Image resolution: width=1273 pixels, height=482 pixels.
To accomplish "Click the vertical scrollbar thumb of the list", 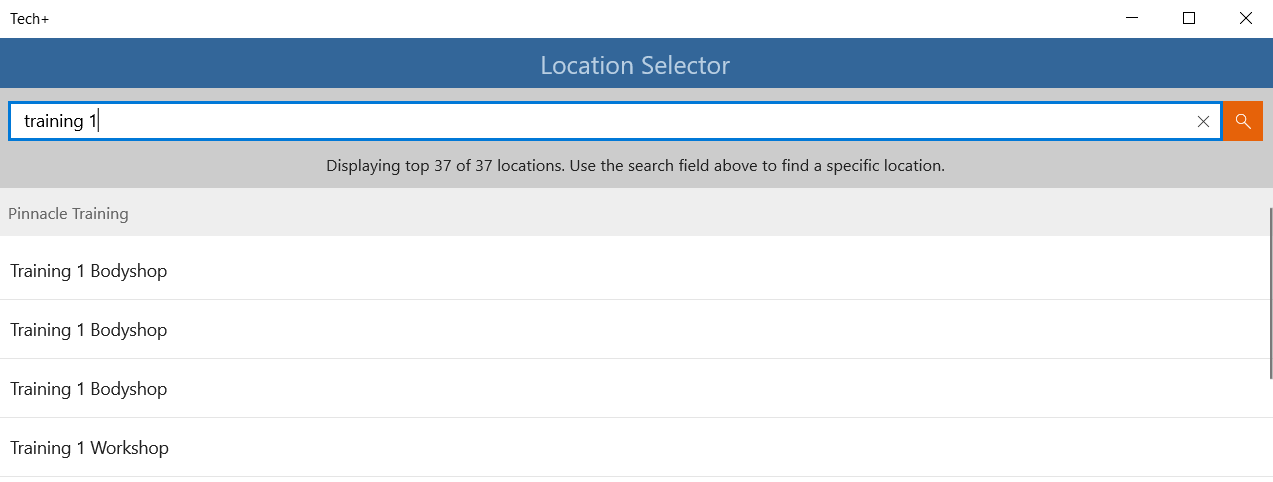I will click(1270, 293).
